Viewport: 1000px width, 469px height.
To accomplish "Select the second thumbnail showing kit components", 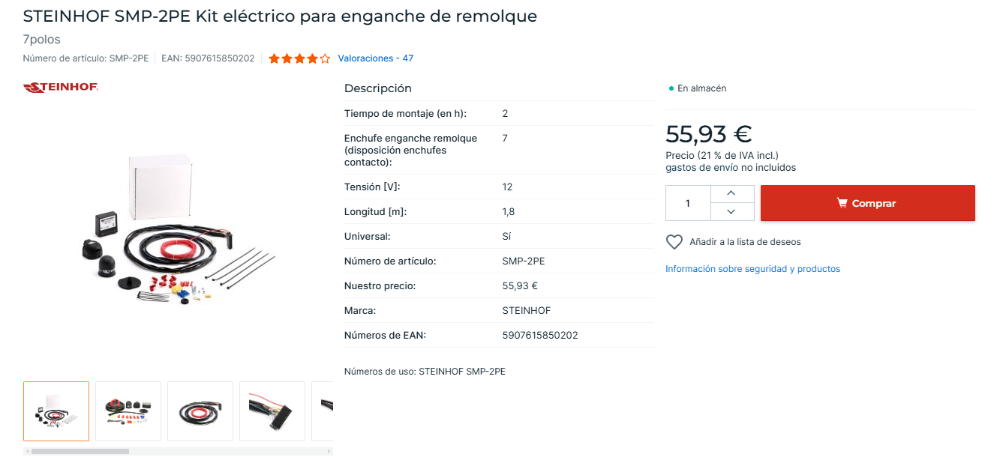I will pyautogui.click(x=128, y=411).
